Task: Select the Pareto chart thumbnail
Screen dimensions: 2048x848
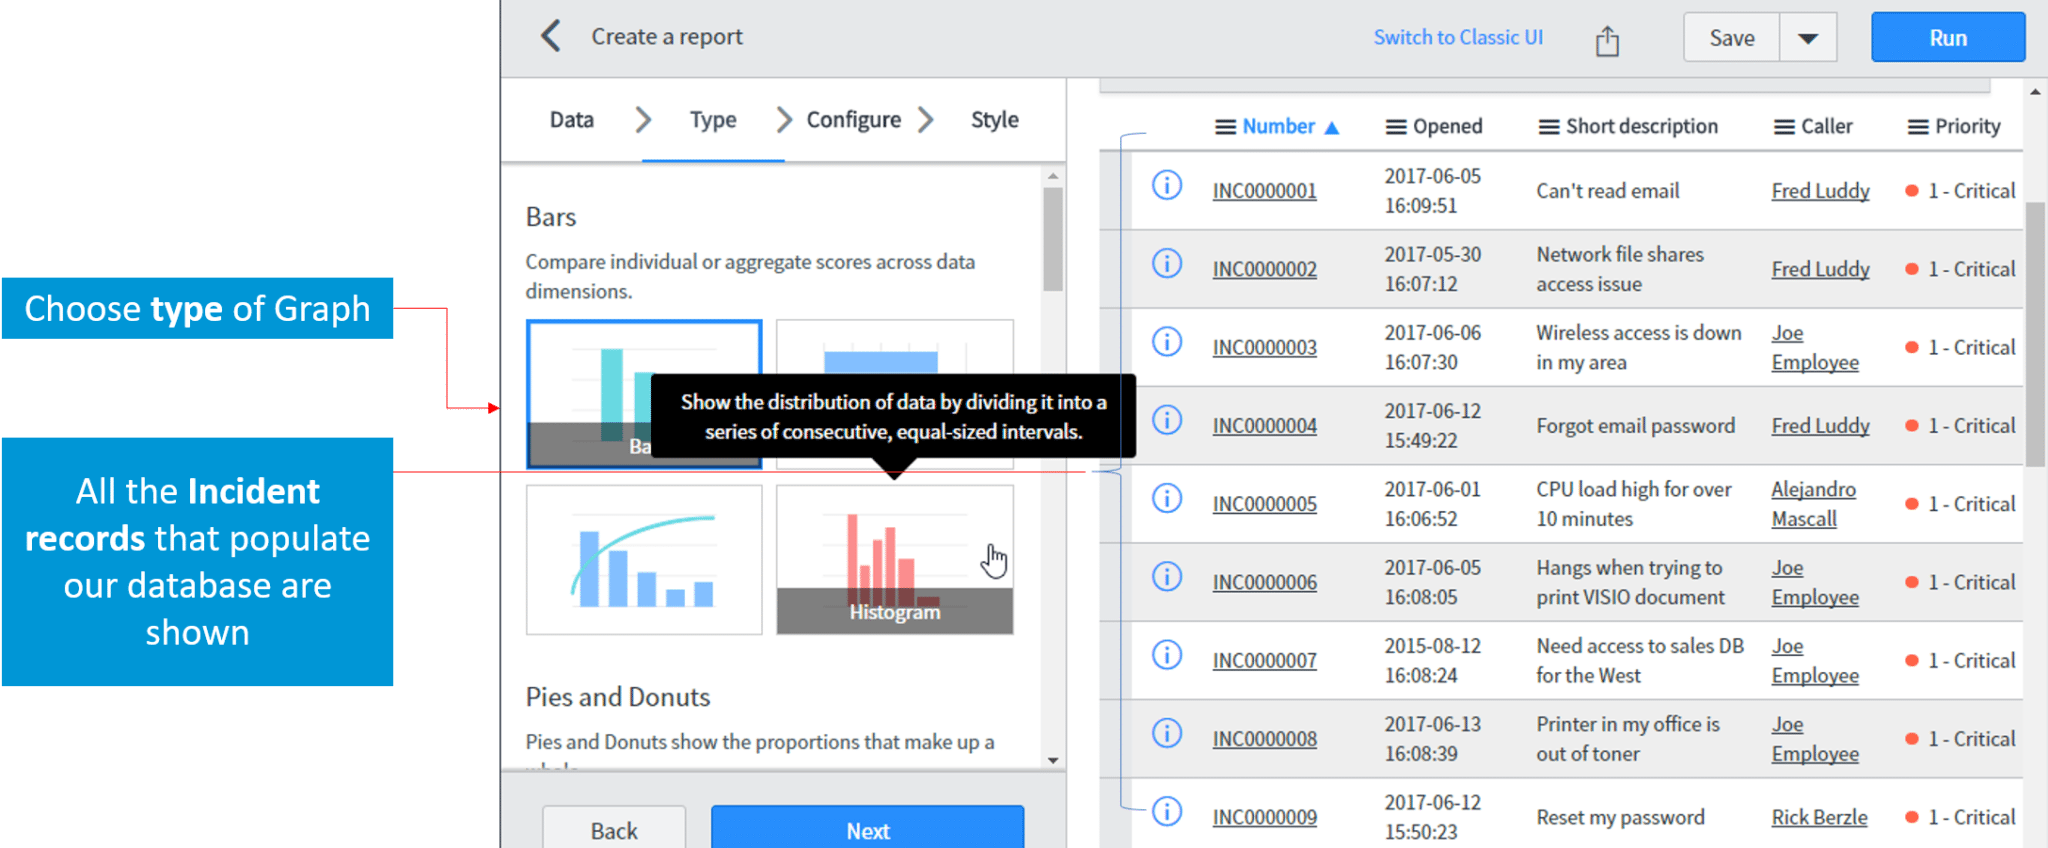Action: [x=644, y=560]
